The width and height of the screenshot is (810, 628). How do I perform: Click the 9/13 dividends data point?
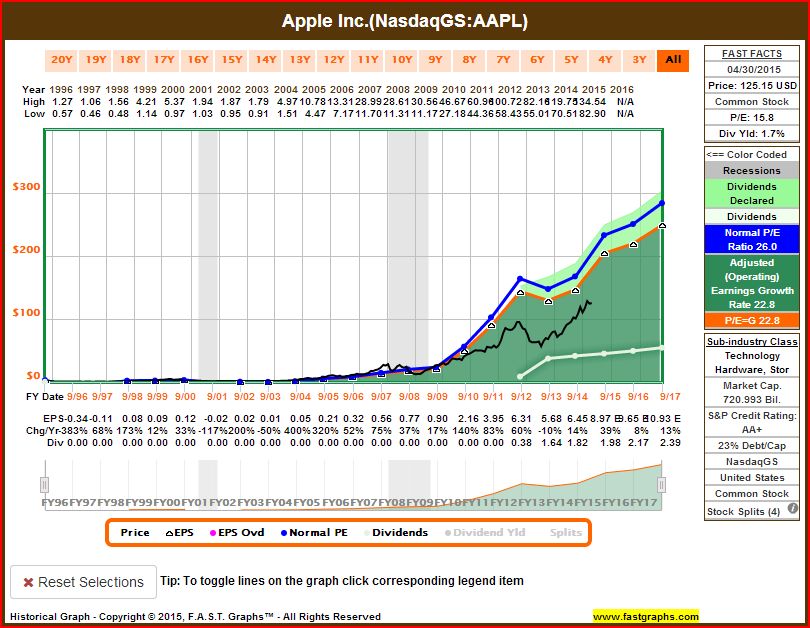[x=549, y=358]
